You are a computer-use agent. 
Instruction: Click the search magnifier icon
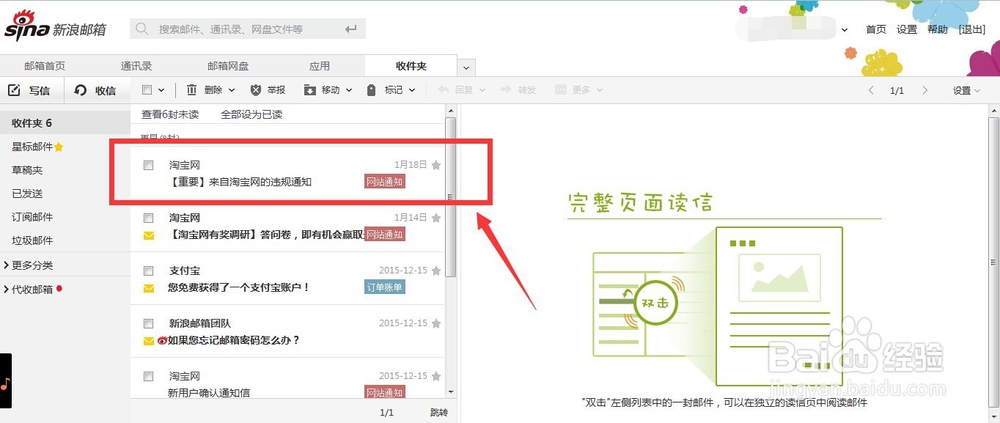pyautogui.click(x=142, y=29)
